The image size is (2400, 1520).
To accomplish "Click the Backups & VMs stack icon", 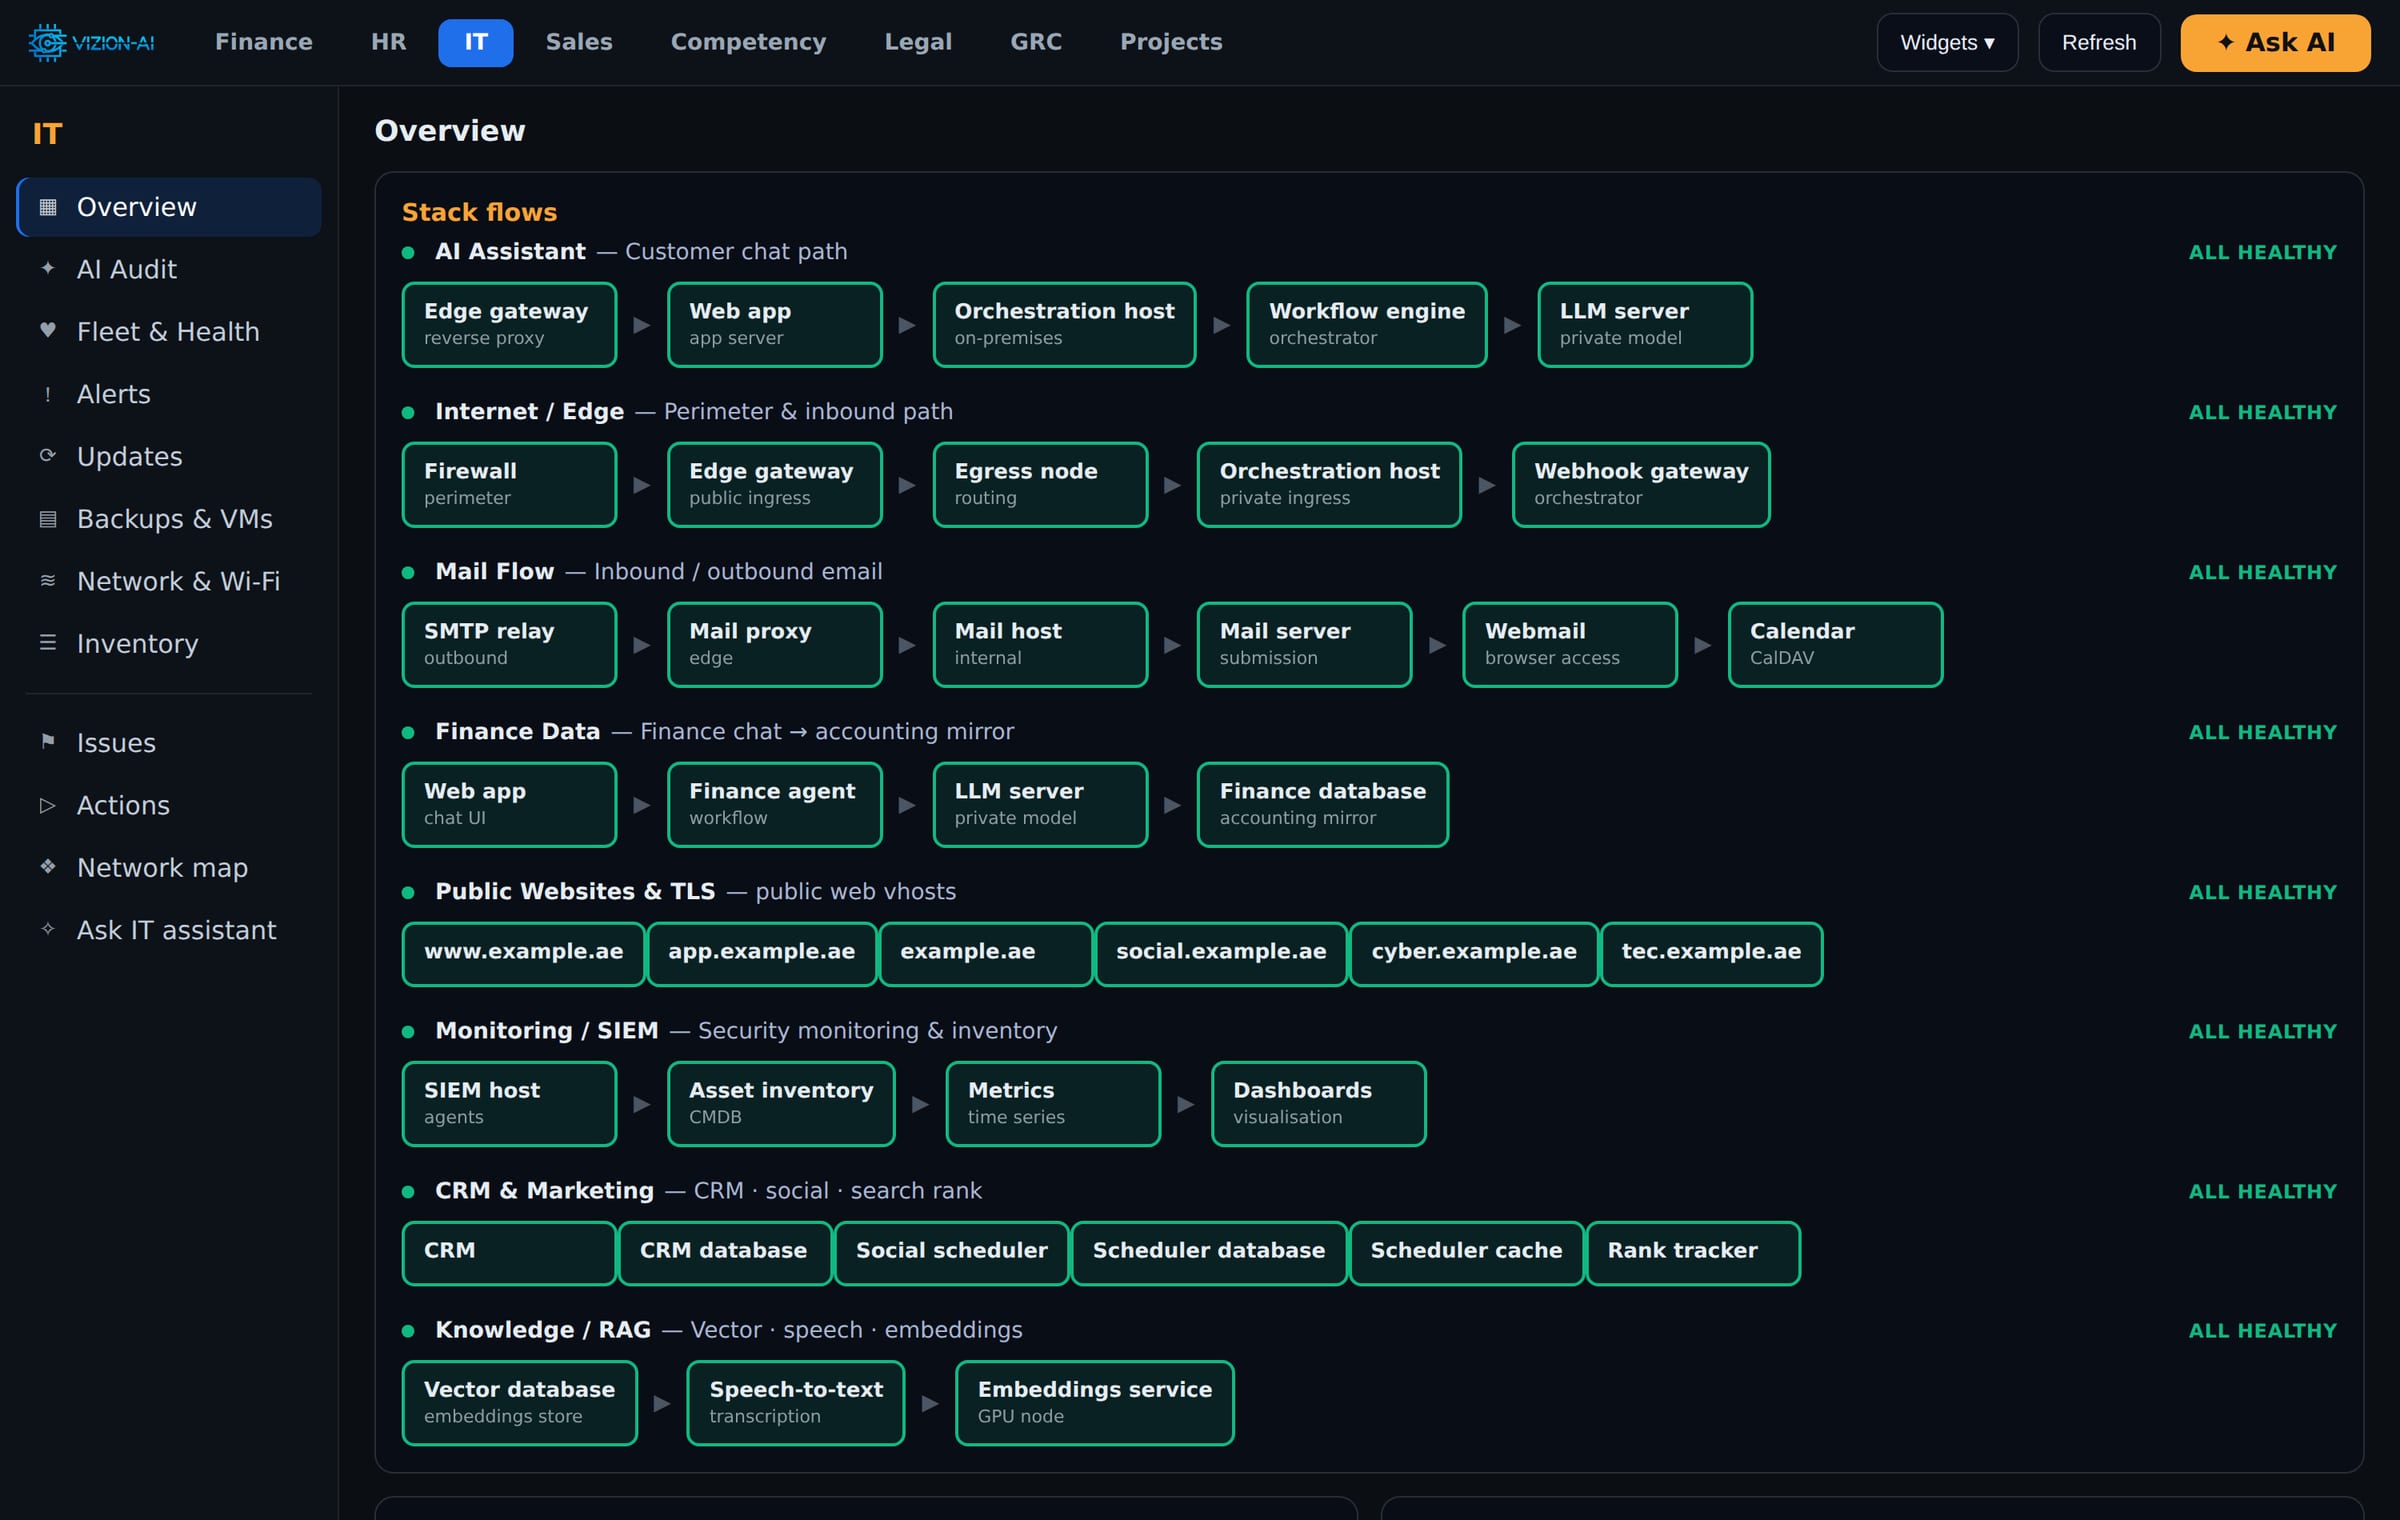I will (x=47, y=518).
